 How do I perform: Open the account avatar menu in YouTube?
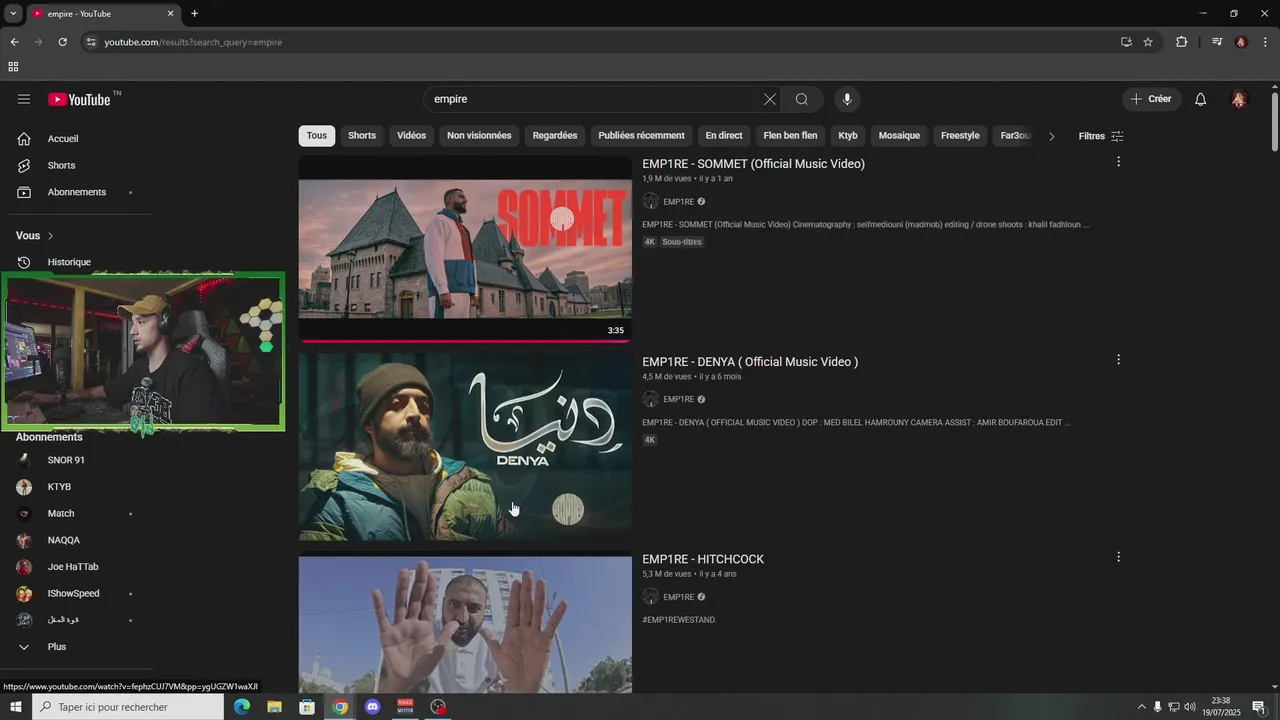pyautogui.click(x=1239, y=99)
